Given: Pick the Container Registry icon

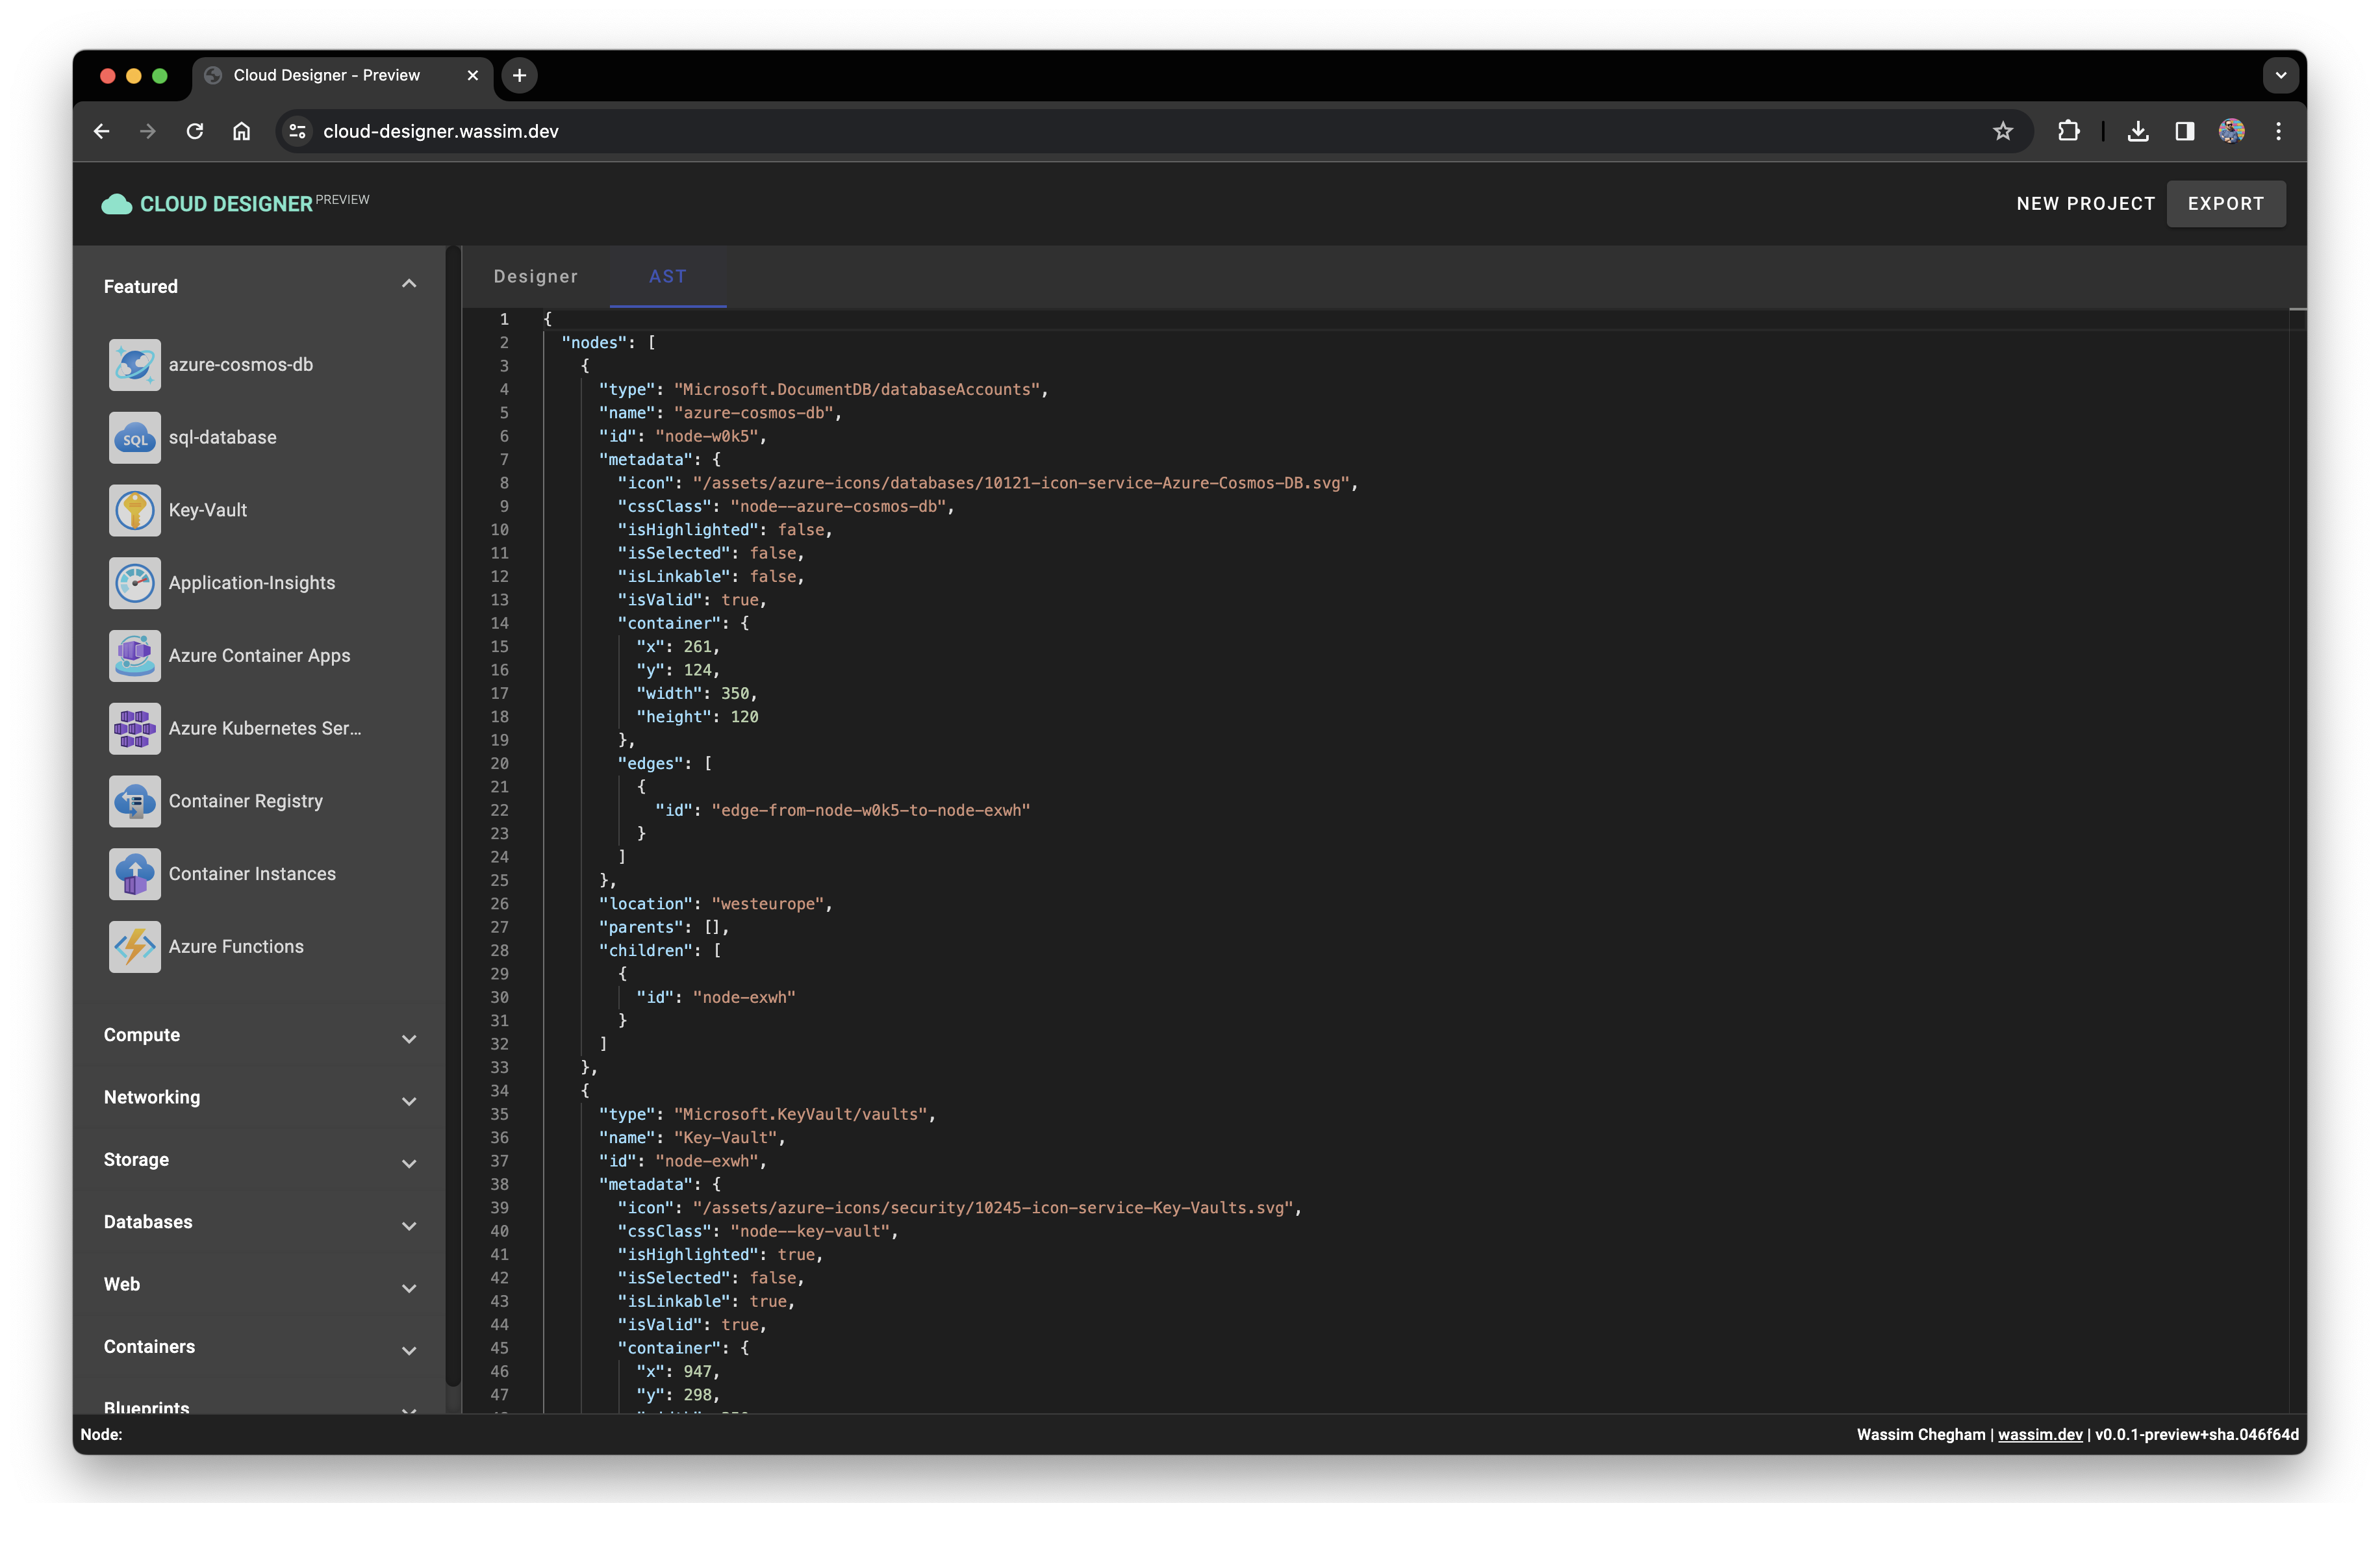Looking at the screenshot, I should 135,801.
